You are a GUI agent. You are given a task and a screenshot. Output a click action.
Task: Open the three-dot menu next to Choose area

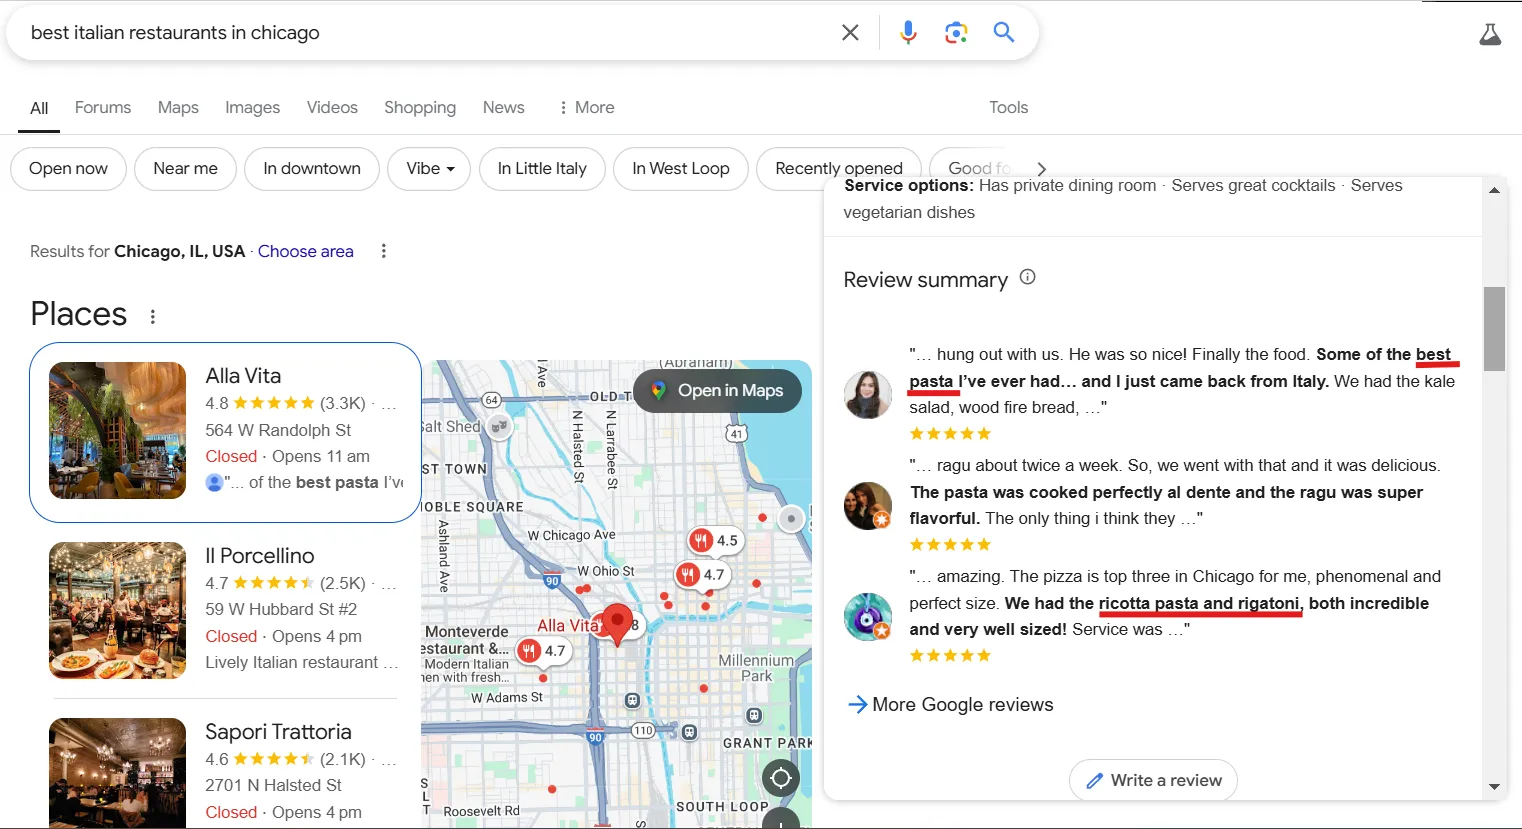(x=383, y=251)
